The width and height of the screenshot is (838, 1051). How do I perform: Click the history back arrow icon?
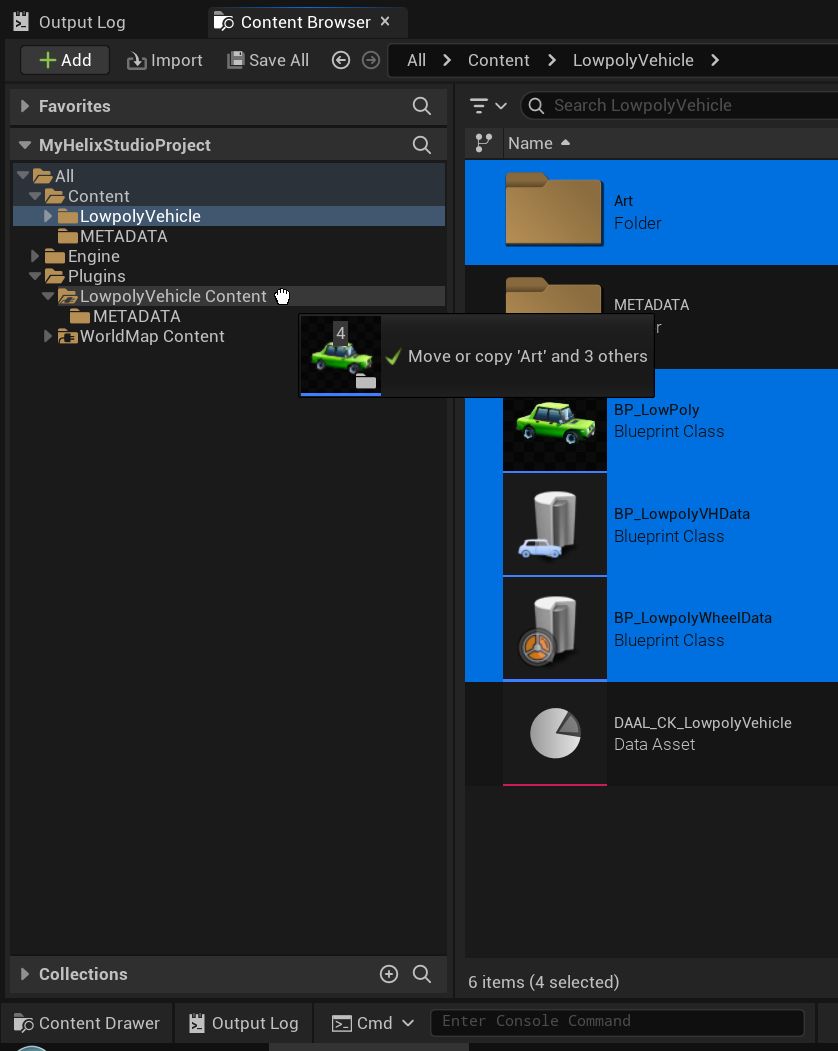click(x=341, y=60)
